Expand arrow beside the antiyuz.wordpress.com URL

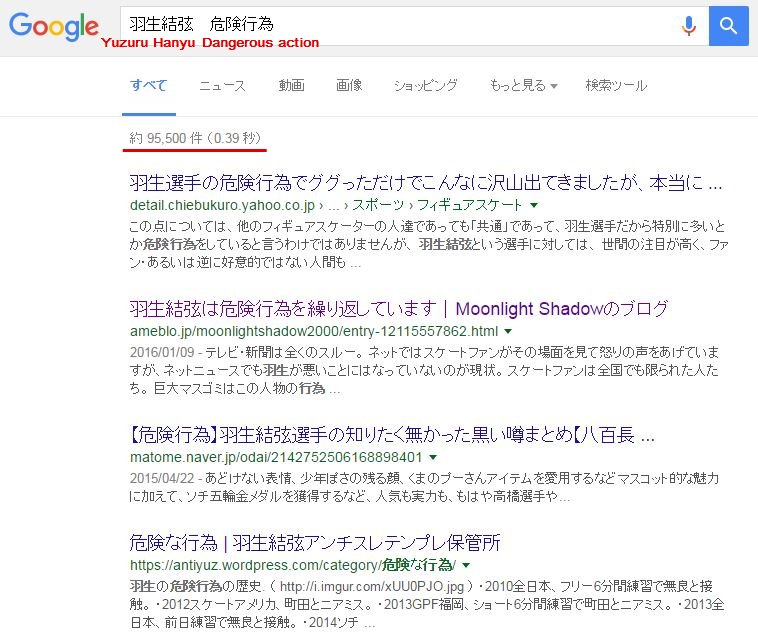tap(466, 565)
